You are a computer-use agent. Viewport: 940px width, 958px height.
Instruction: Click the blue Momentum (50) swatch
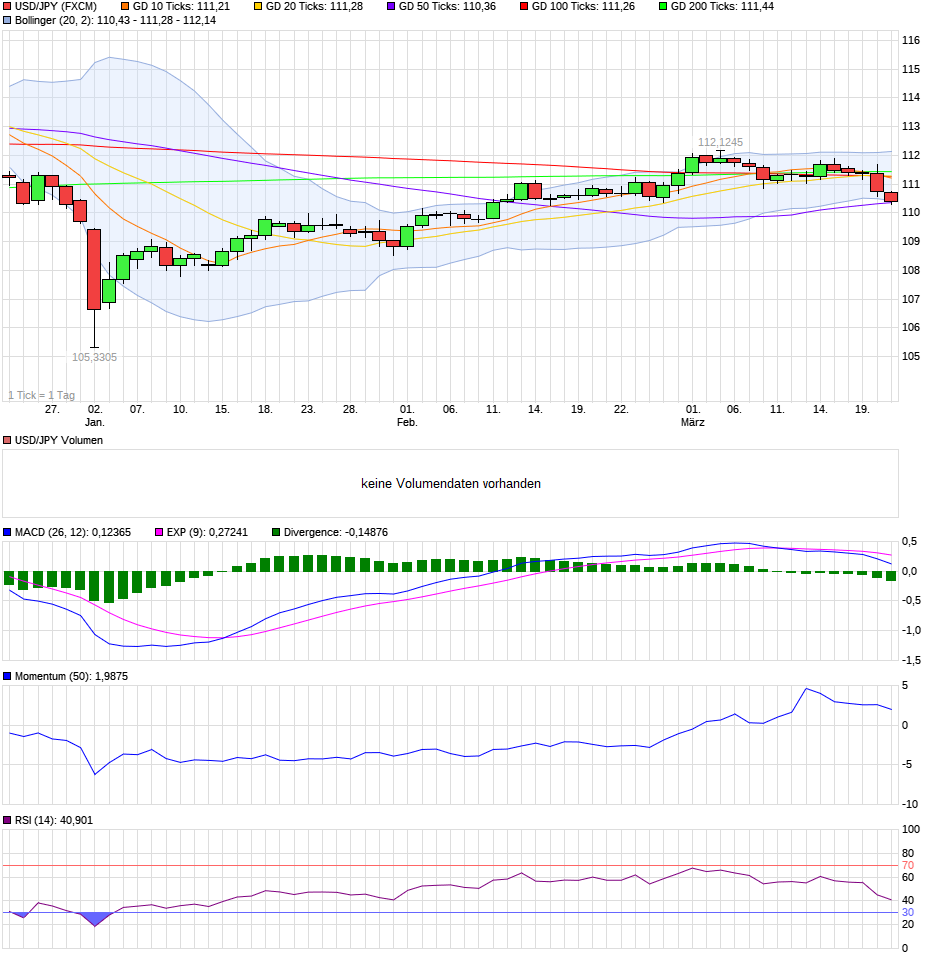7,676
